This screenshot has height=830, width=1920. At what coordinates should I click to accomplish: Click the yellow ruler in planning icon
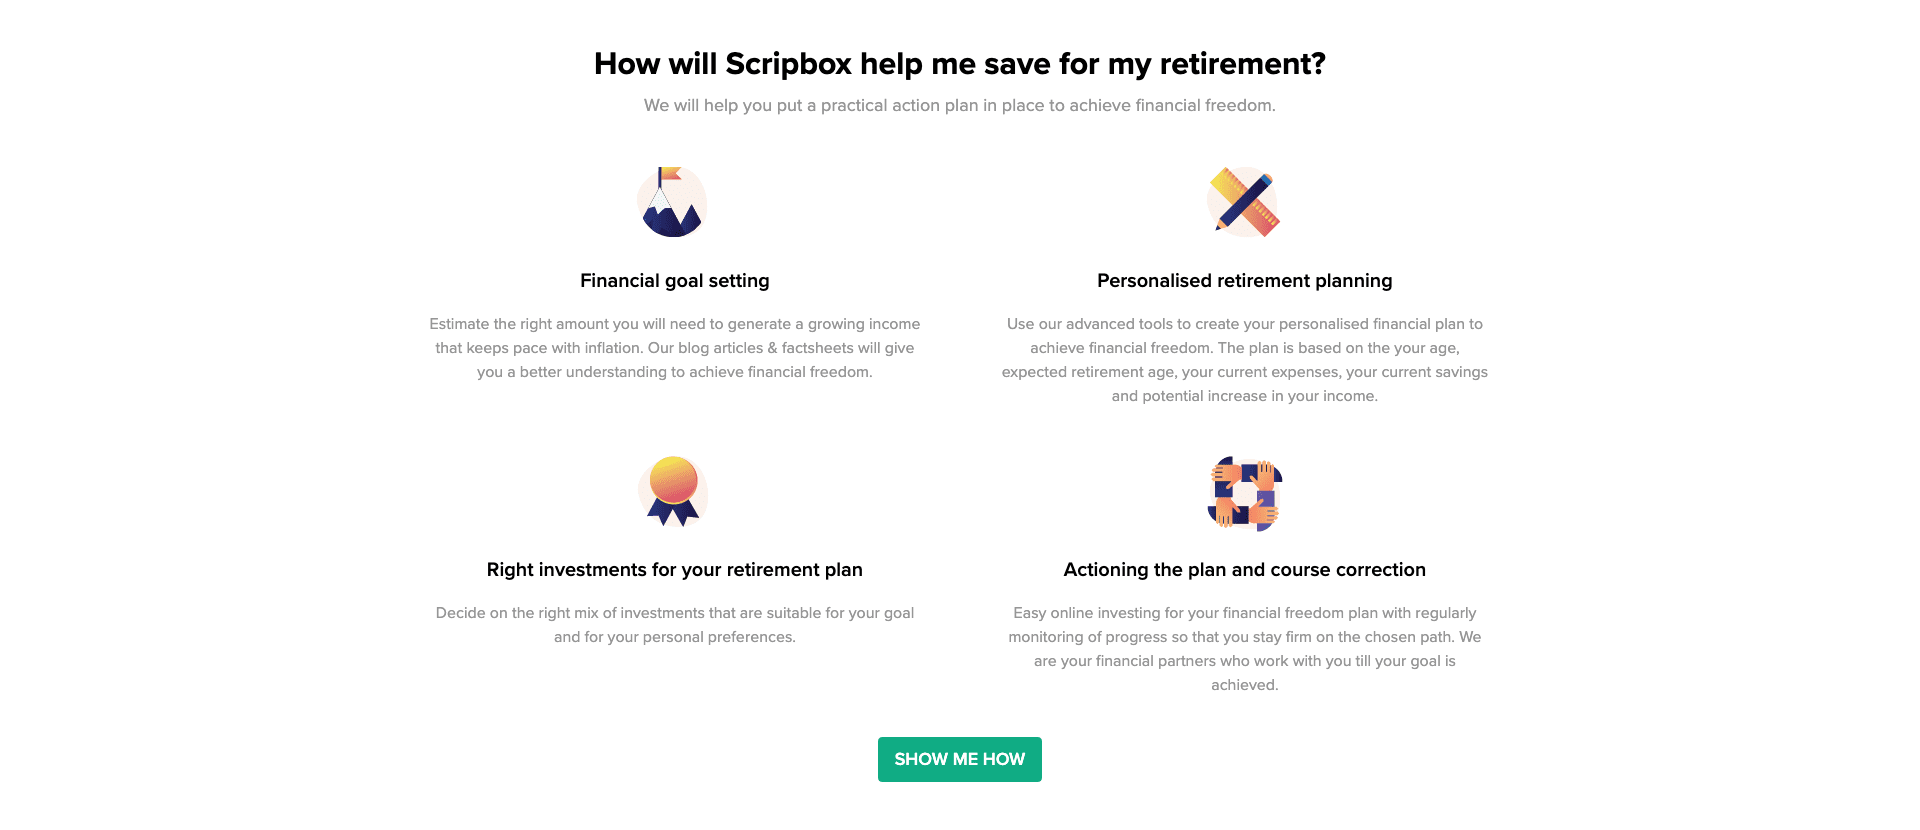pos(1226,184)
